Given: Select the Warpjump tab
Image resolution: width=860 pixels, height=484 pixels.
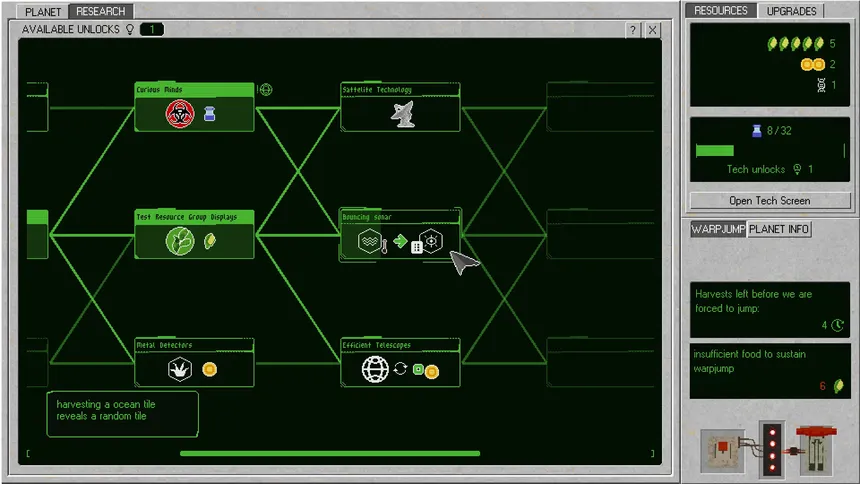Looking at the screenshot, I should point(718,229).
